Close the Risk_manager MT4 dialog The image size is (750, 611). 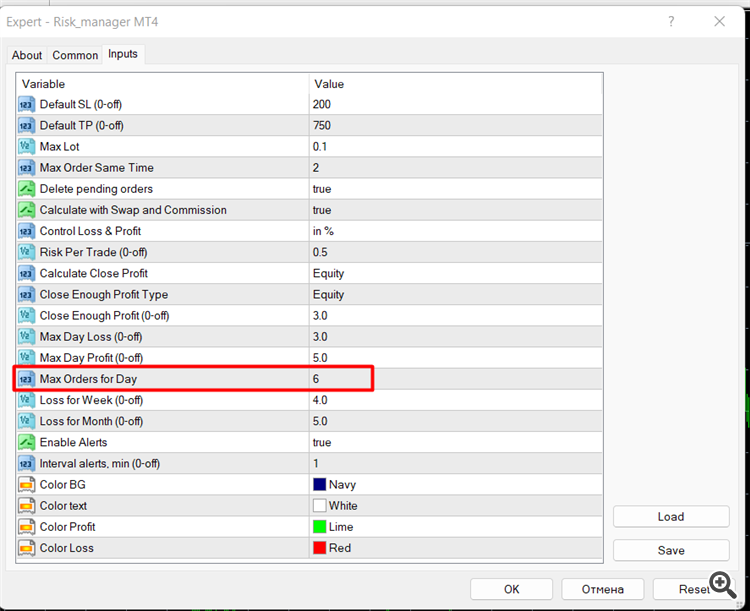pyautogui.click(x=719, y=22)
